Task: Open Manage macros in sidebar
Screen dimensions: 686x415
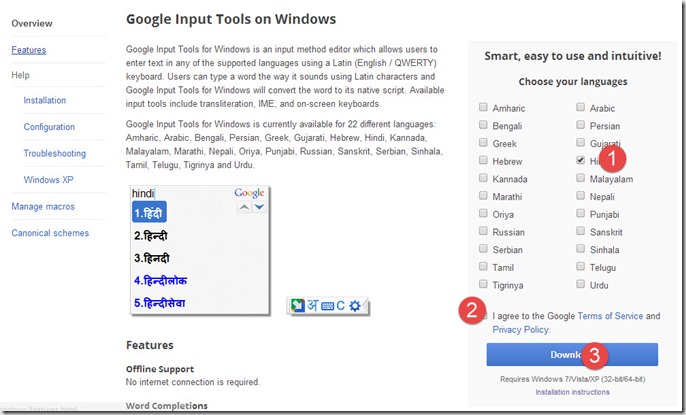Action: tap(43, 206)
